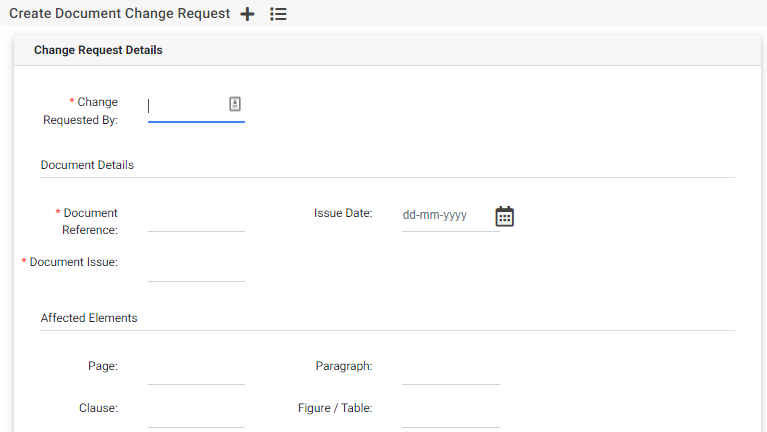Click the plus icon beside the page title
767x432 pixels.
click(x=248, y=14)
